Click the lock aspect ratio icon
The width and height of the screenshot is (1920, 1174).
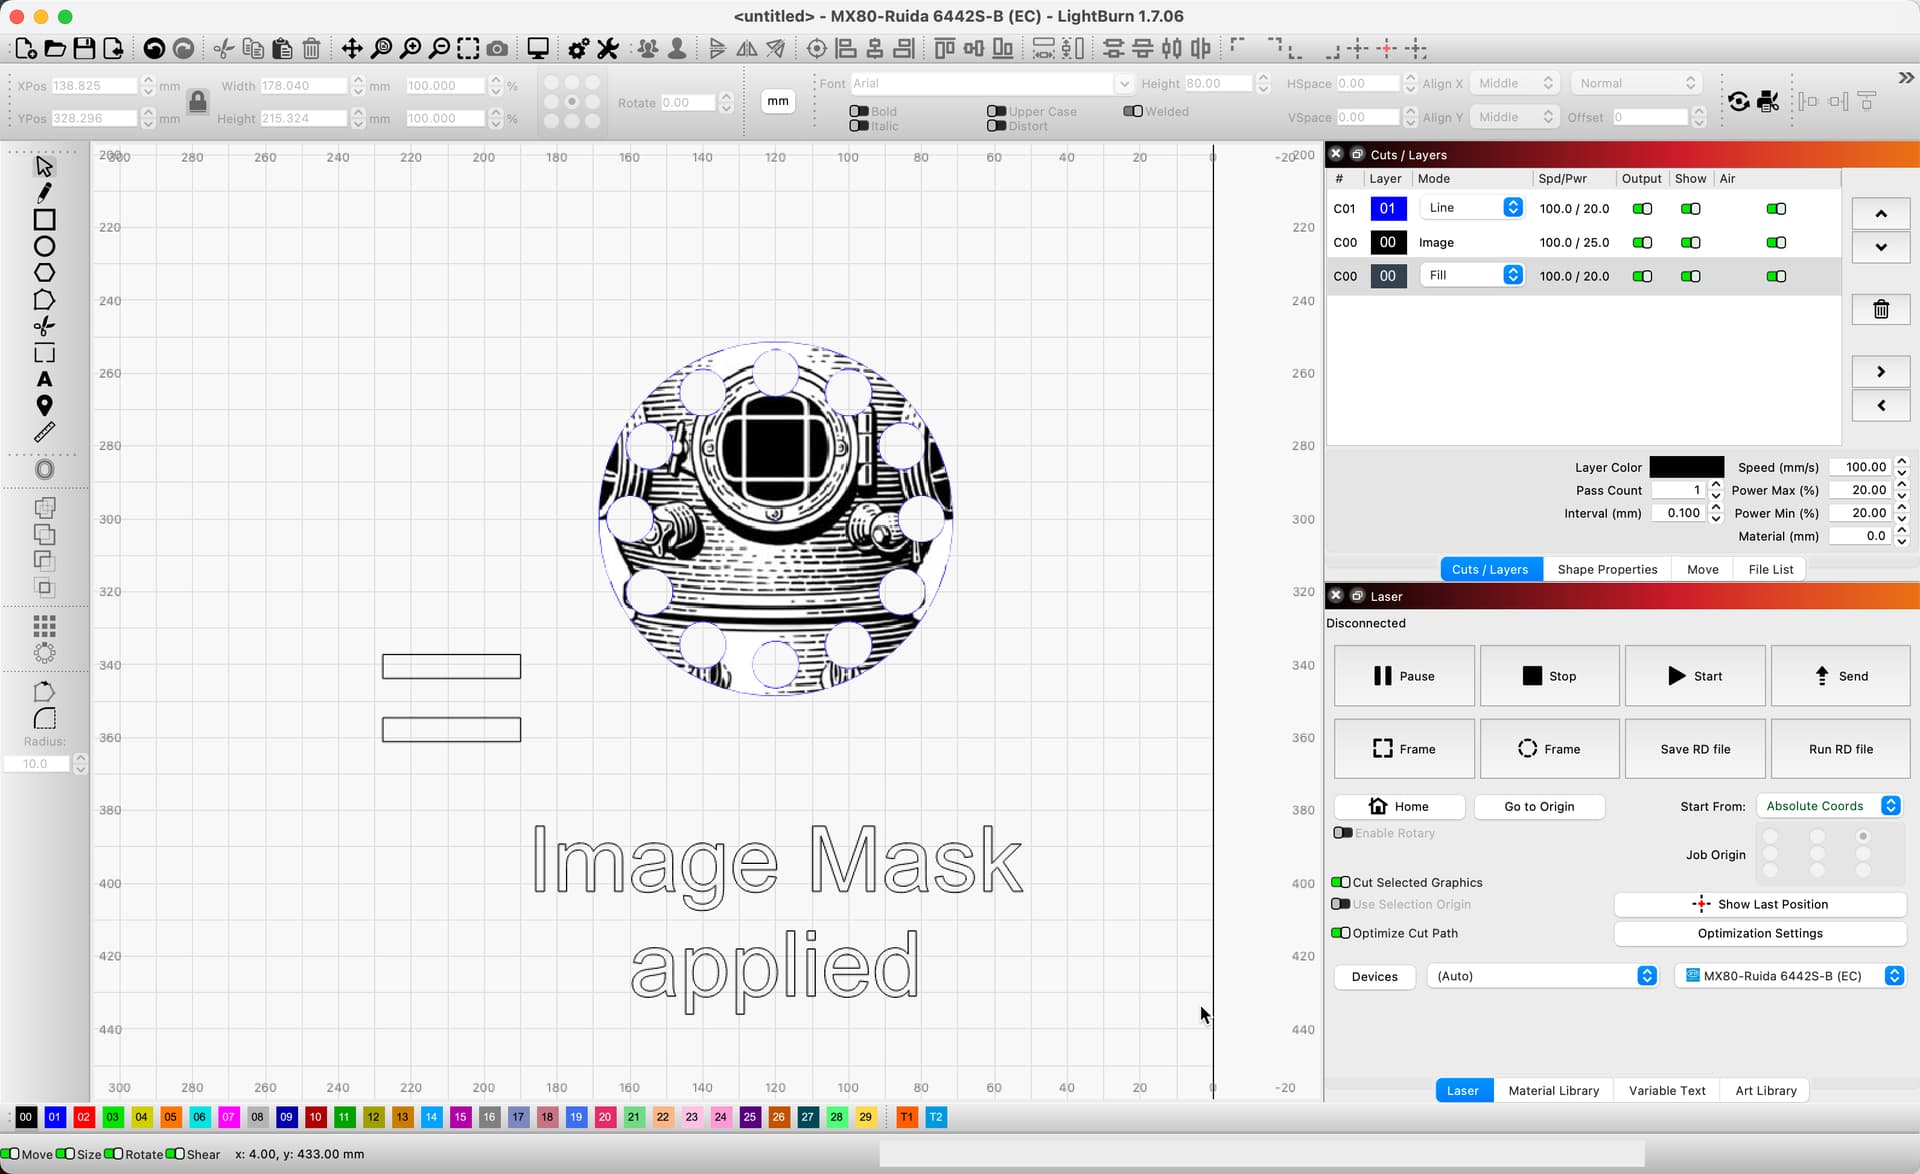[197, 101]
